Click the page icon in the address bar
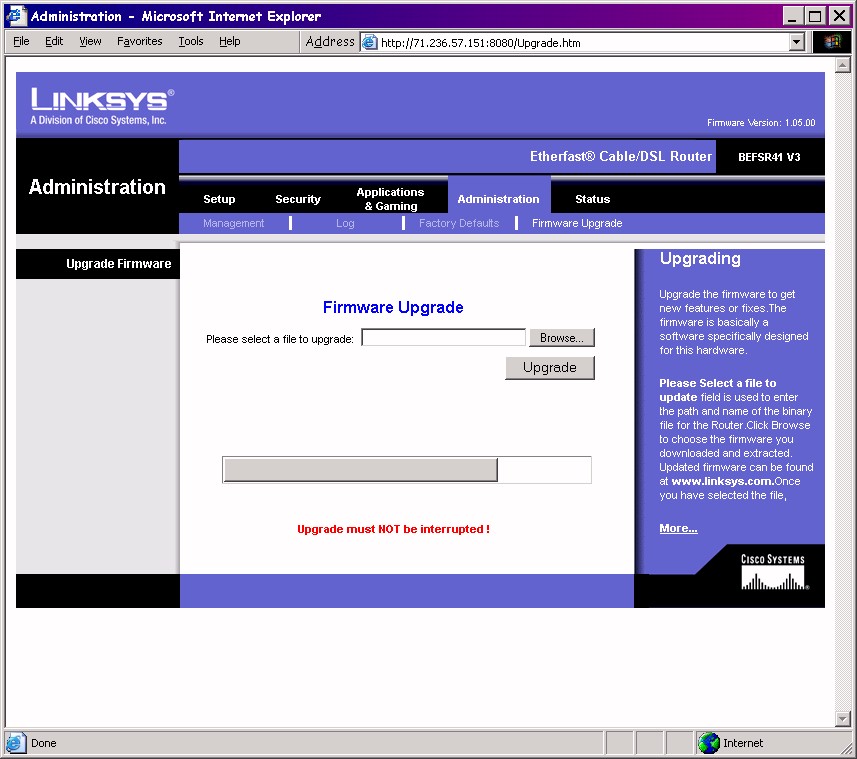Image resolution: width=857 pixels, height=759 pixels. pyautogui.click(x=370, y=42)
